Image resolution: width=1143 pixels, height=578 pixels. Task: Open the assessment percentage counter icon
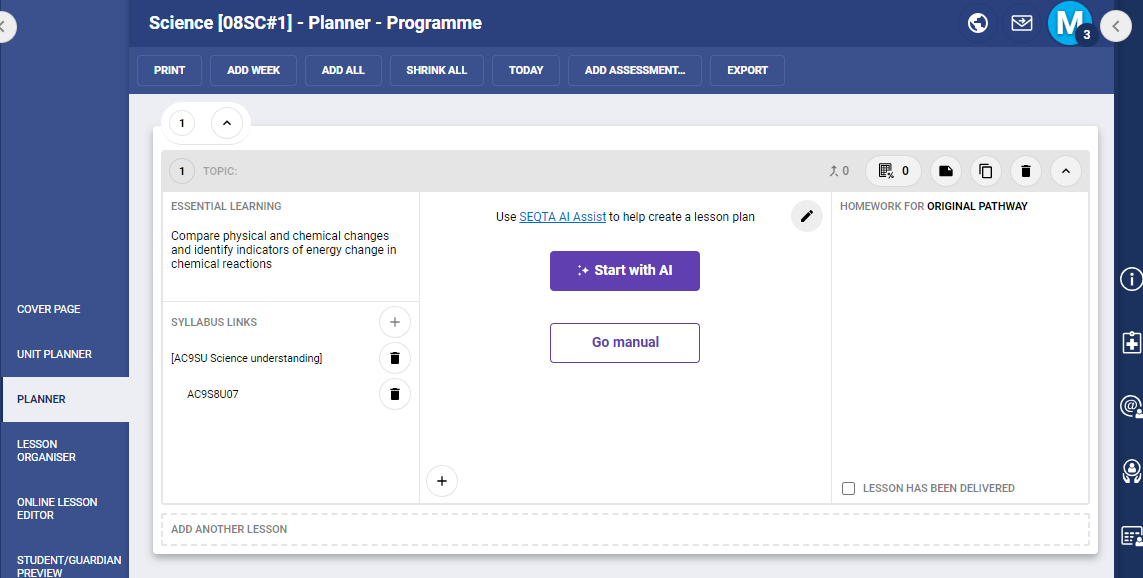pyautogui.click(x=892, y=170)
